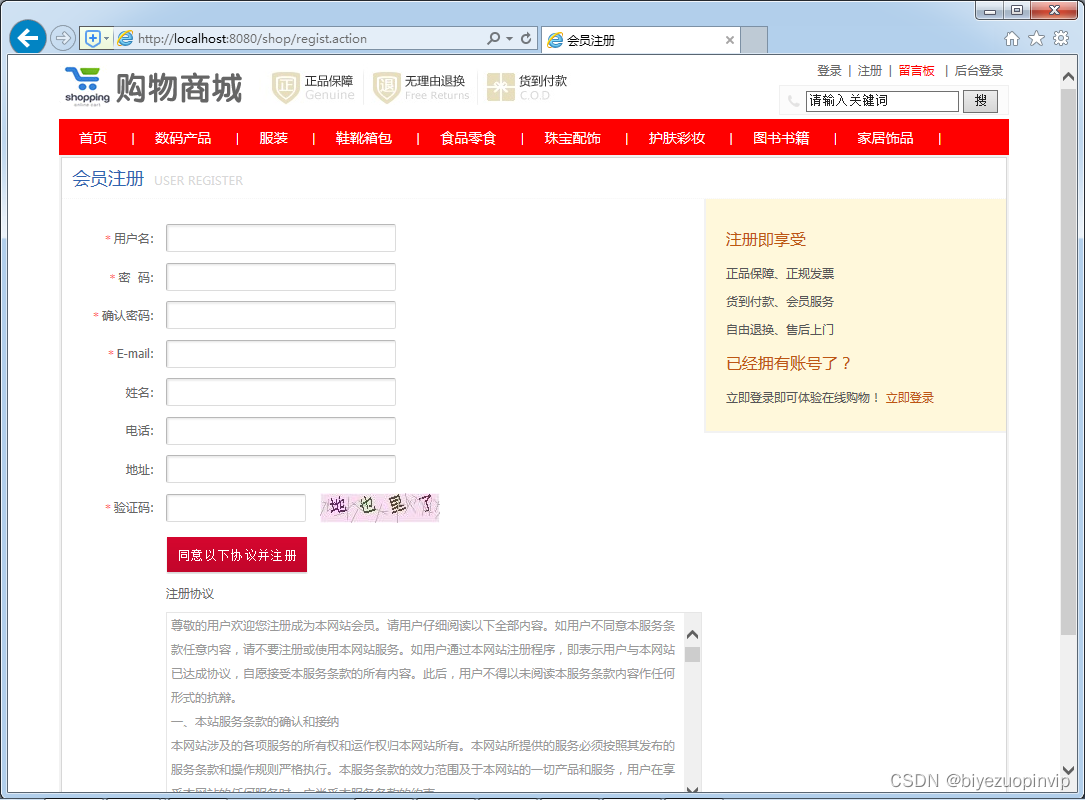Open the 后台登录 link
Screen dimensions: 1085x800
tap(978, 71)
